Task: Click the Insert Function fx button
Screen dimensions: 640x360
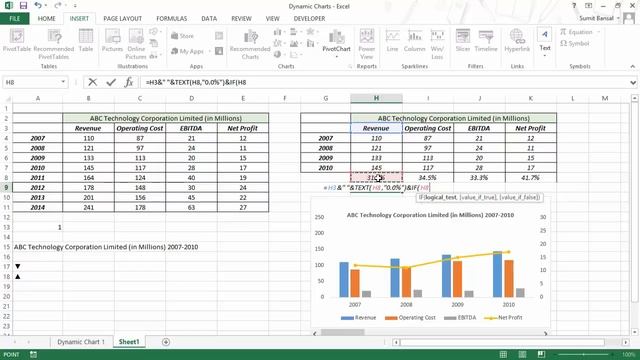Action: click(x=129, y=82)
